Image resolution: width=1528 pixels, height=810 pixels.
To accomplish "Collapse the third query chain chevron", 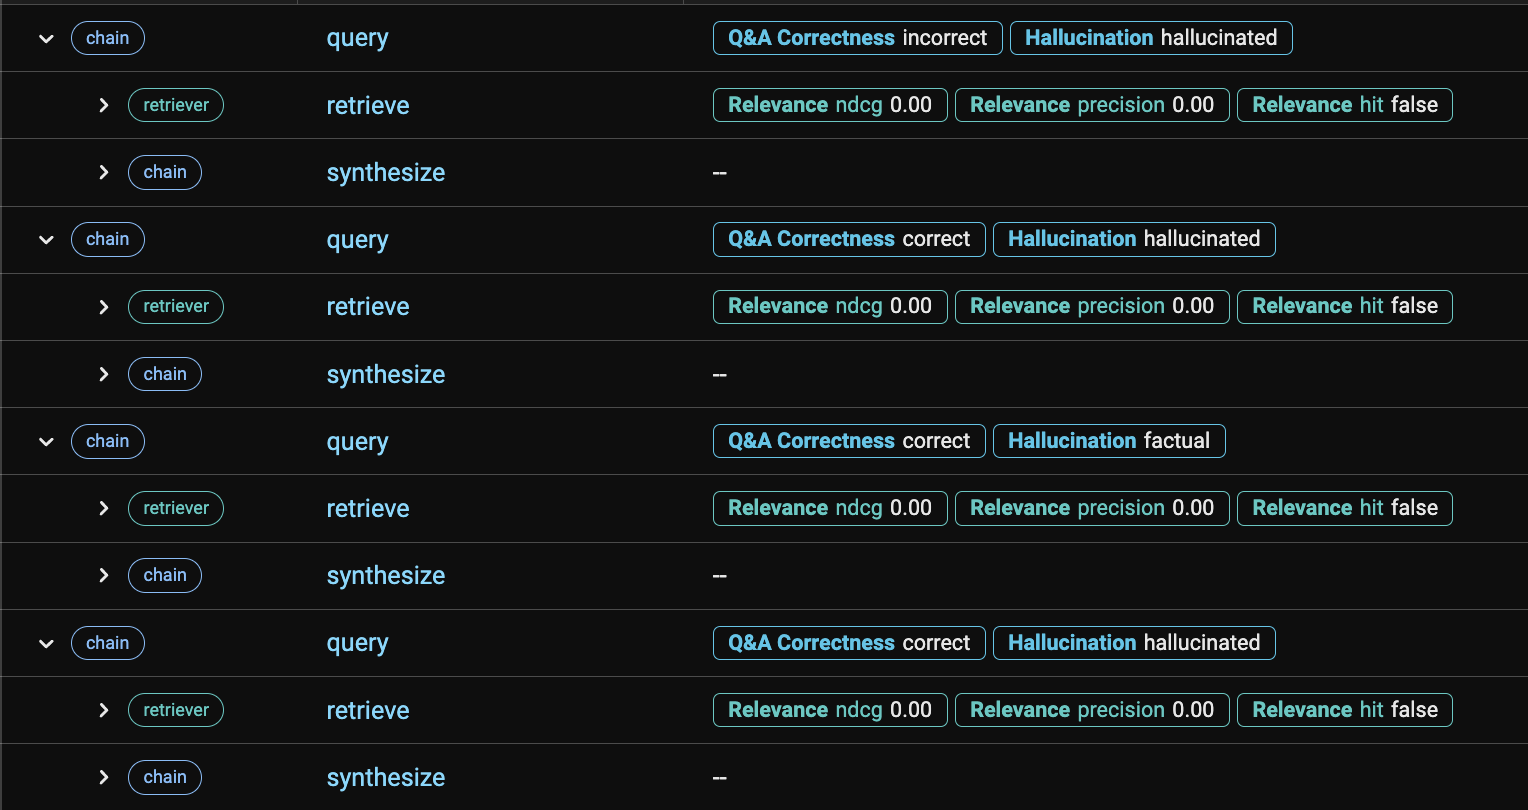I will (46, 441).
